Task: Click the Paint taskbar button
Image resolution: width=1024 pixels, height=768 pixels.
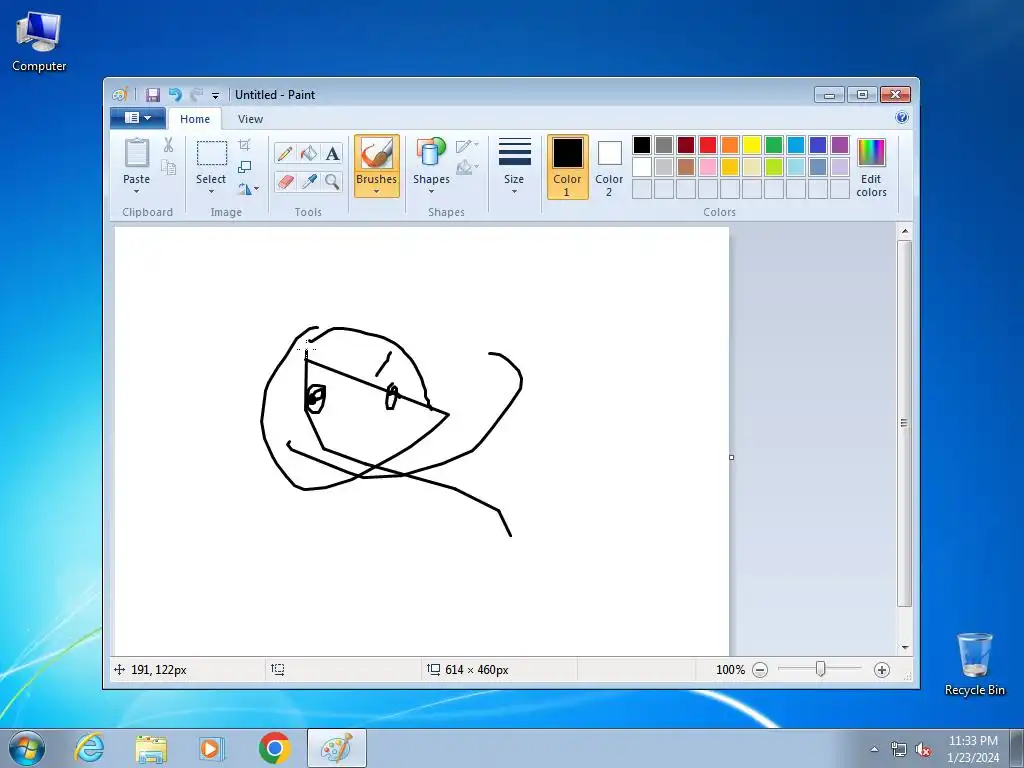Action: 336,748
